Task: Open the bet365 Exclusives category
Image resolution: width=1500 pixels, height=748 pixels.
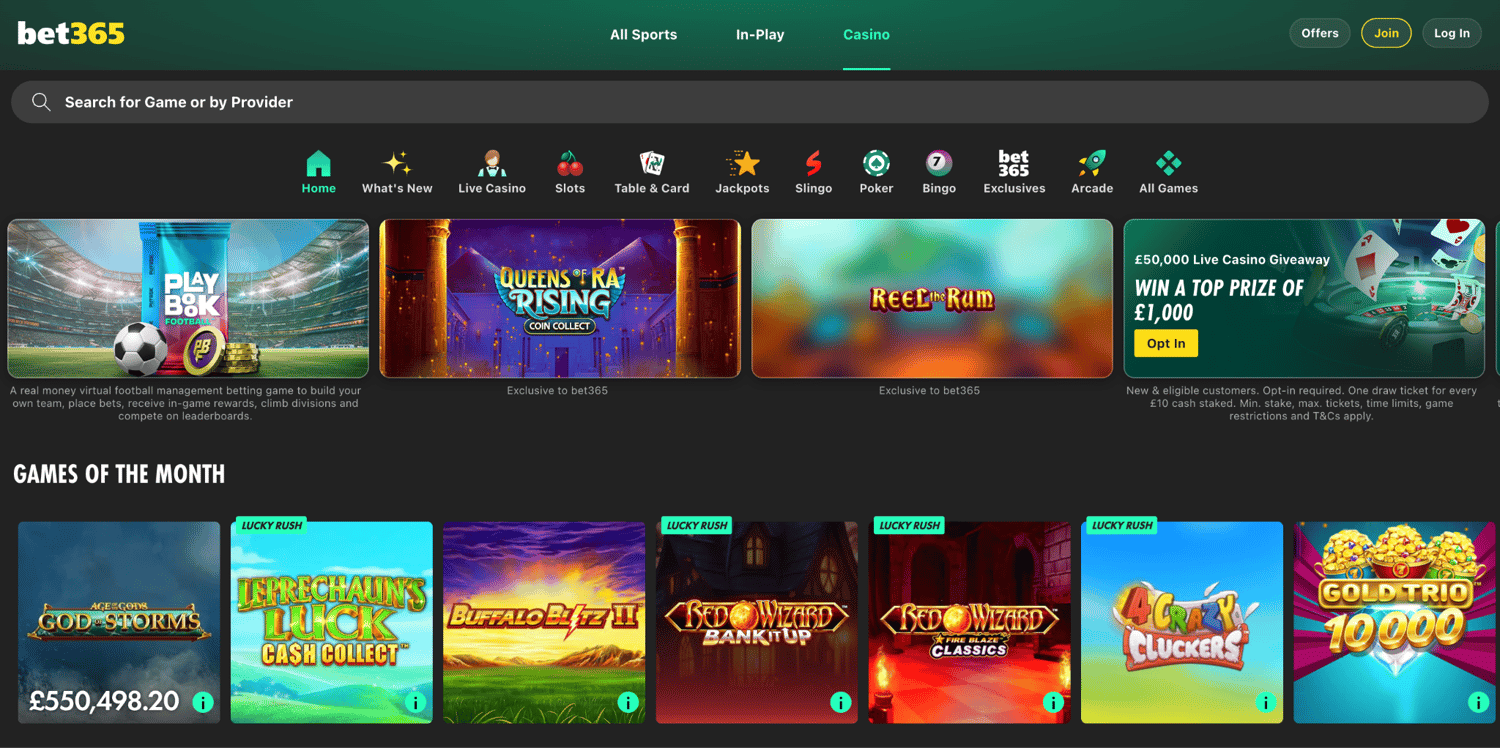Action: (1014, 172)
